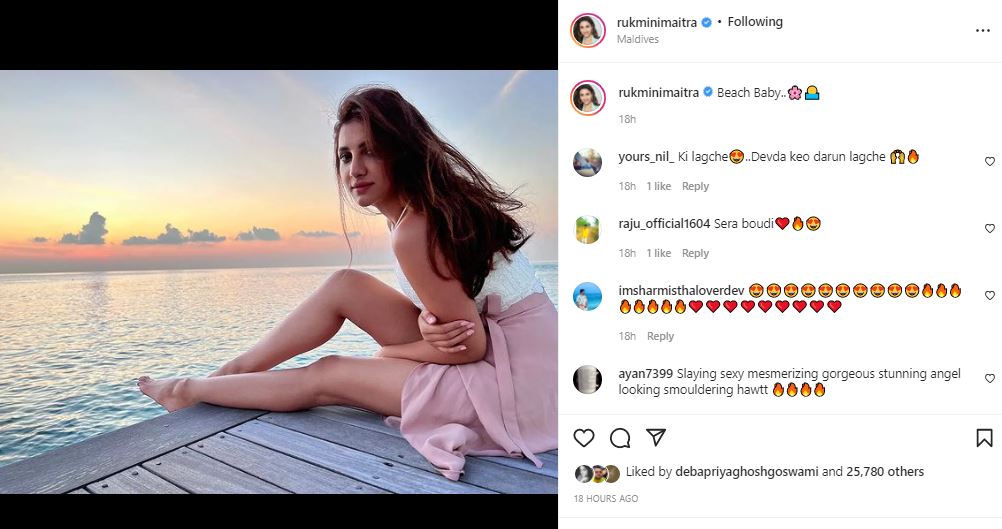Like the comment by yours_nil_
This screenshot has width=1002, height=529.
(x=990, y=161)
